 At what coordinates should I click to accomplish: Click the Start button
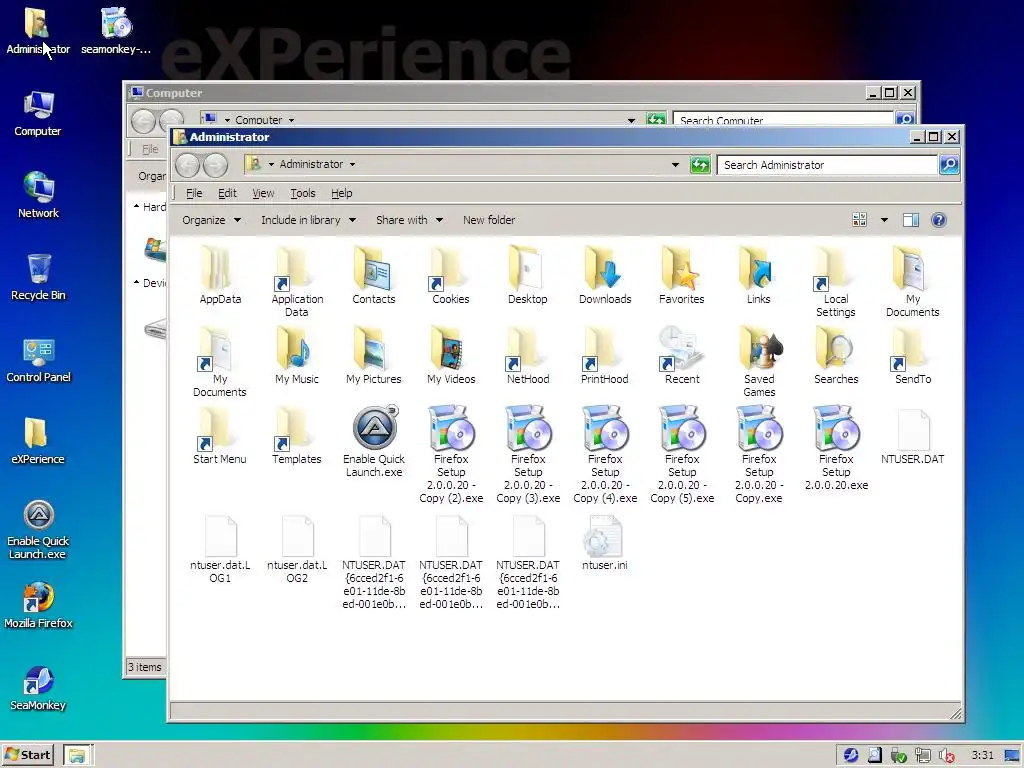point(28,755)
